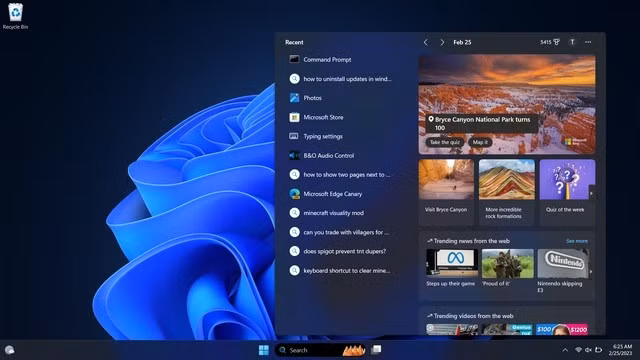Click the taskbar Search box
The height and width of the screenshot is (360, 640).
(x=320, y=350)
